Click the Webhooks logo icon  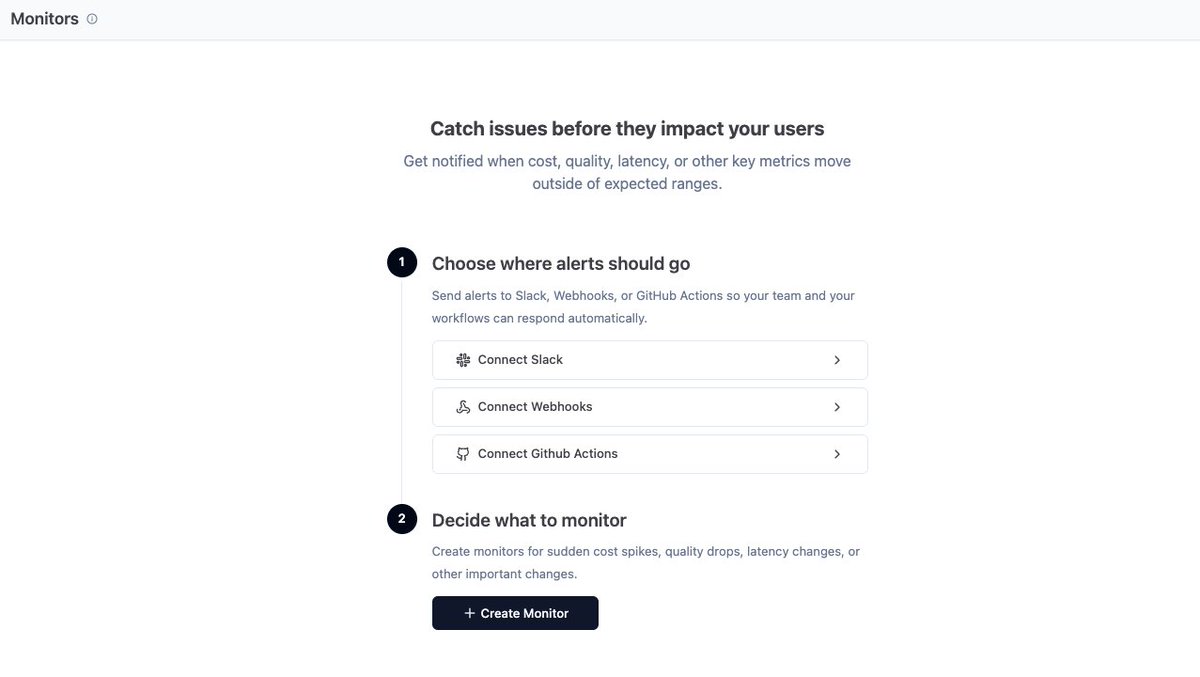463,407
